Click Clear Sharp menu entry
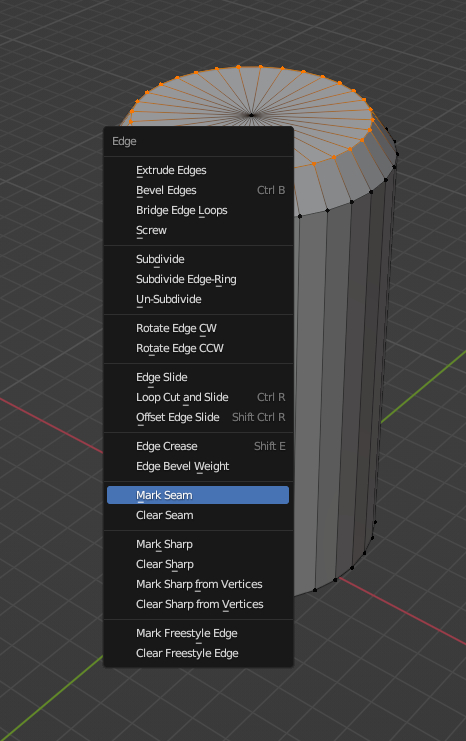The width and height of the screenshot is (466, 741). click(198, 564)
